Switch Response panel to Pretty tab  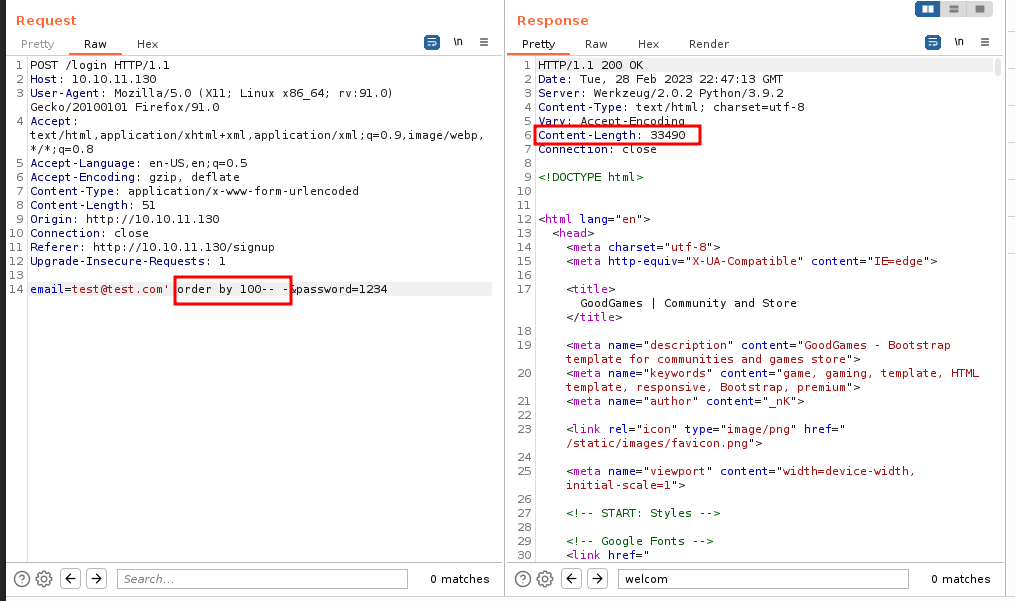pos(539,44)
